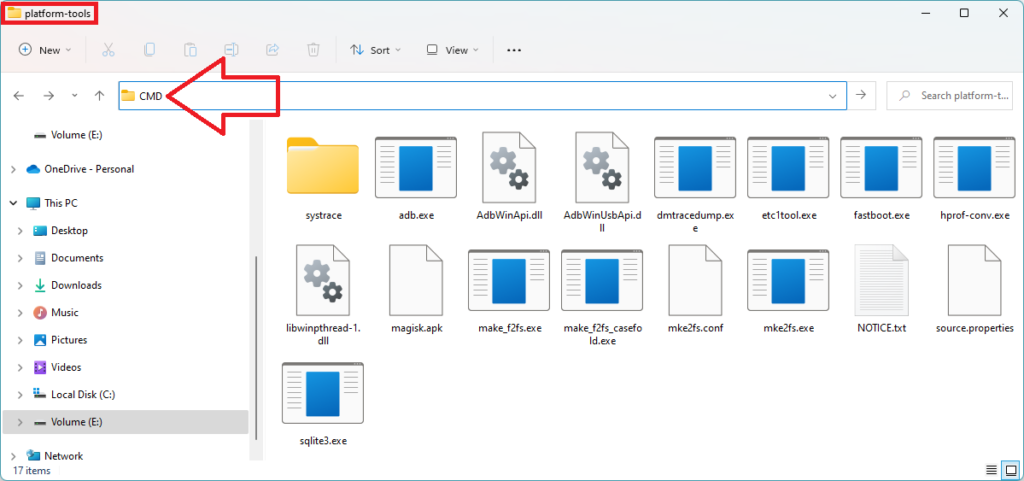Switch to the details view in the status bar
The width and height of the screenshot is (1024, 481).
pyautogui.click(x=991, y=469)
